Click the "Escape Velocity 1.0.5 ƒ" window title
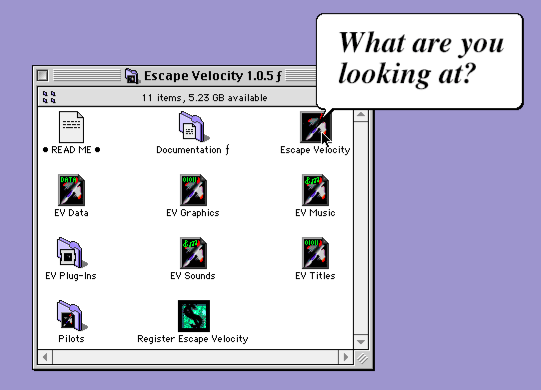 [x=213, y=76]
